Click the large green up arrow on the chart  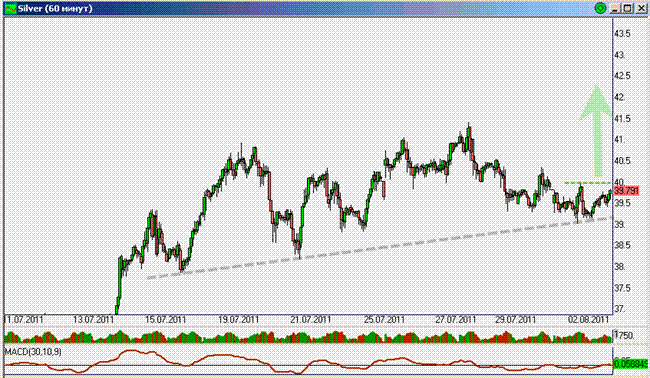click(597, 131)
